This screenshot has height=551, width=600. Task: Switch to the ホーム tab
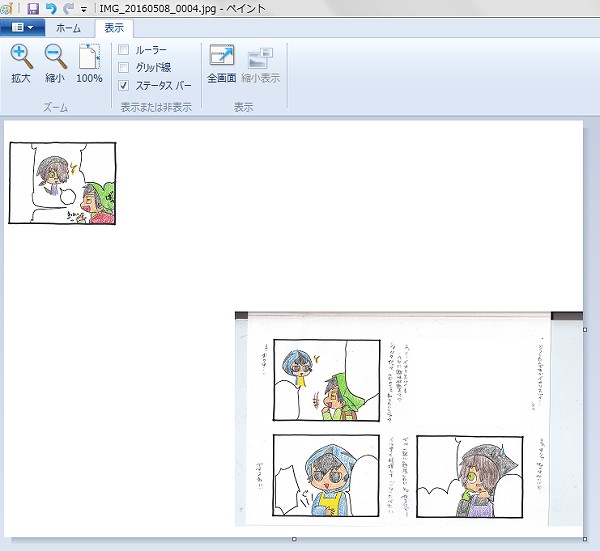70,28
